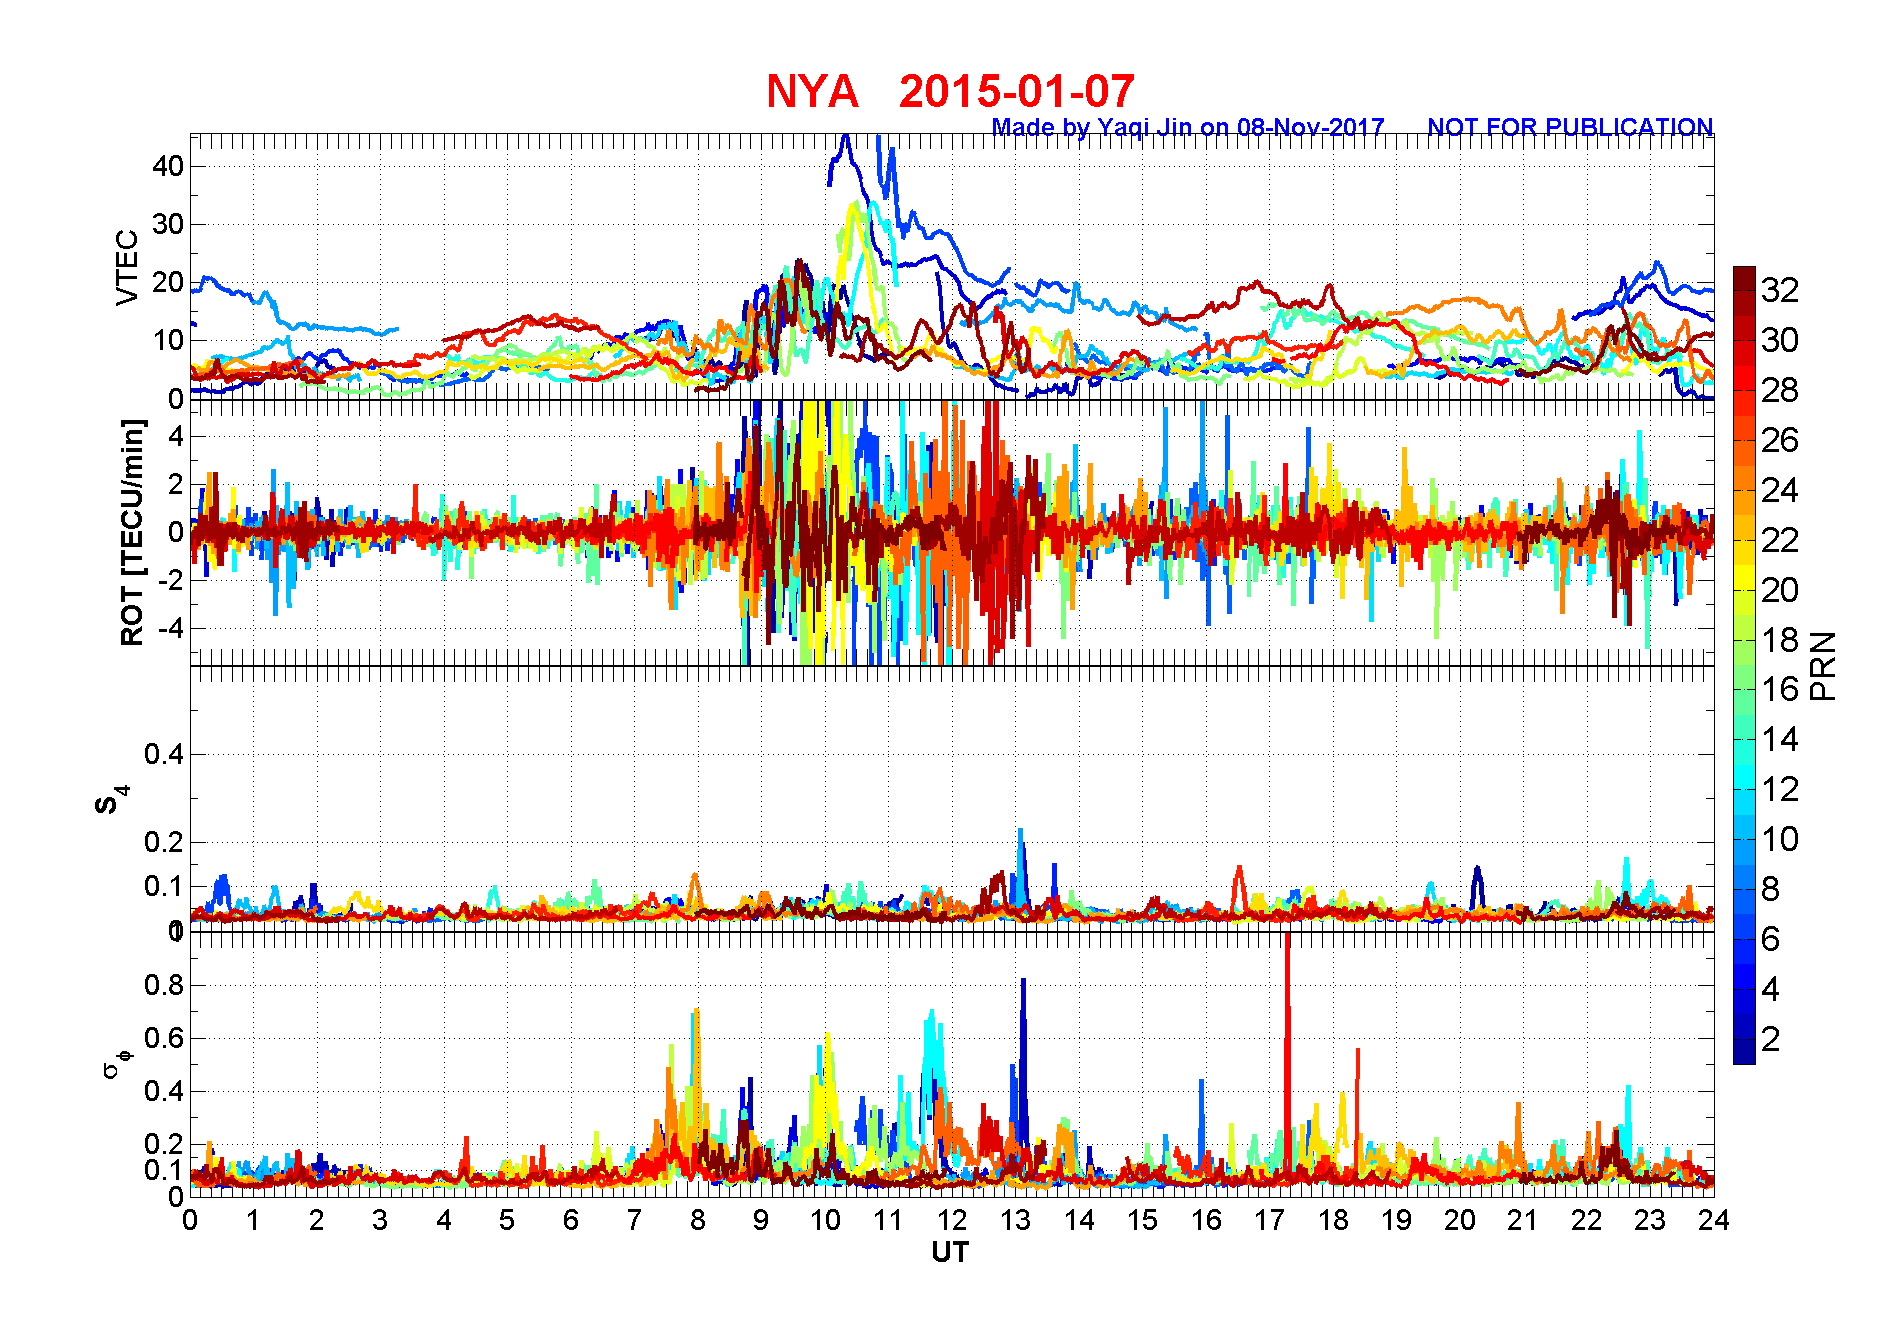Click the S4 y-axis label
This screenshot has height=1330, width=1904.
point(112,800)
